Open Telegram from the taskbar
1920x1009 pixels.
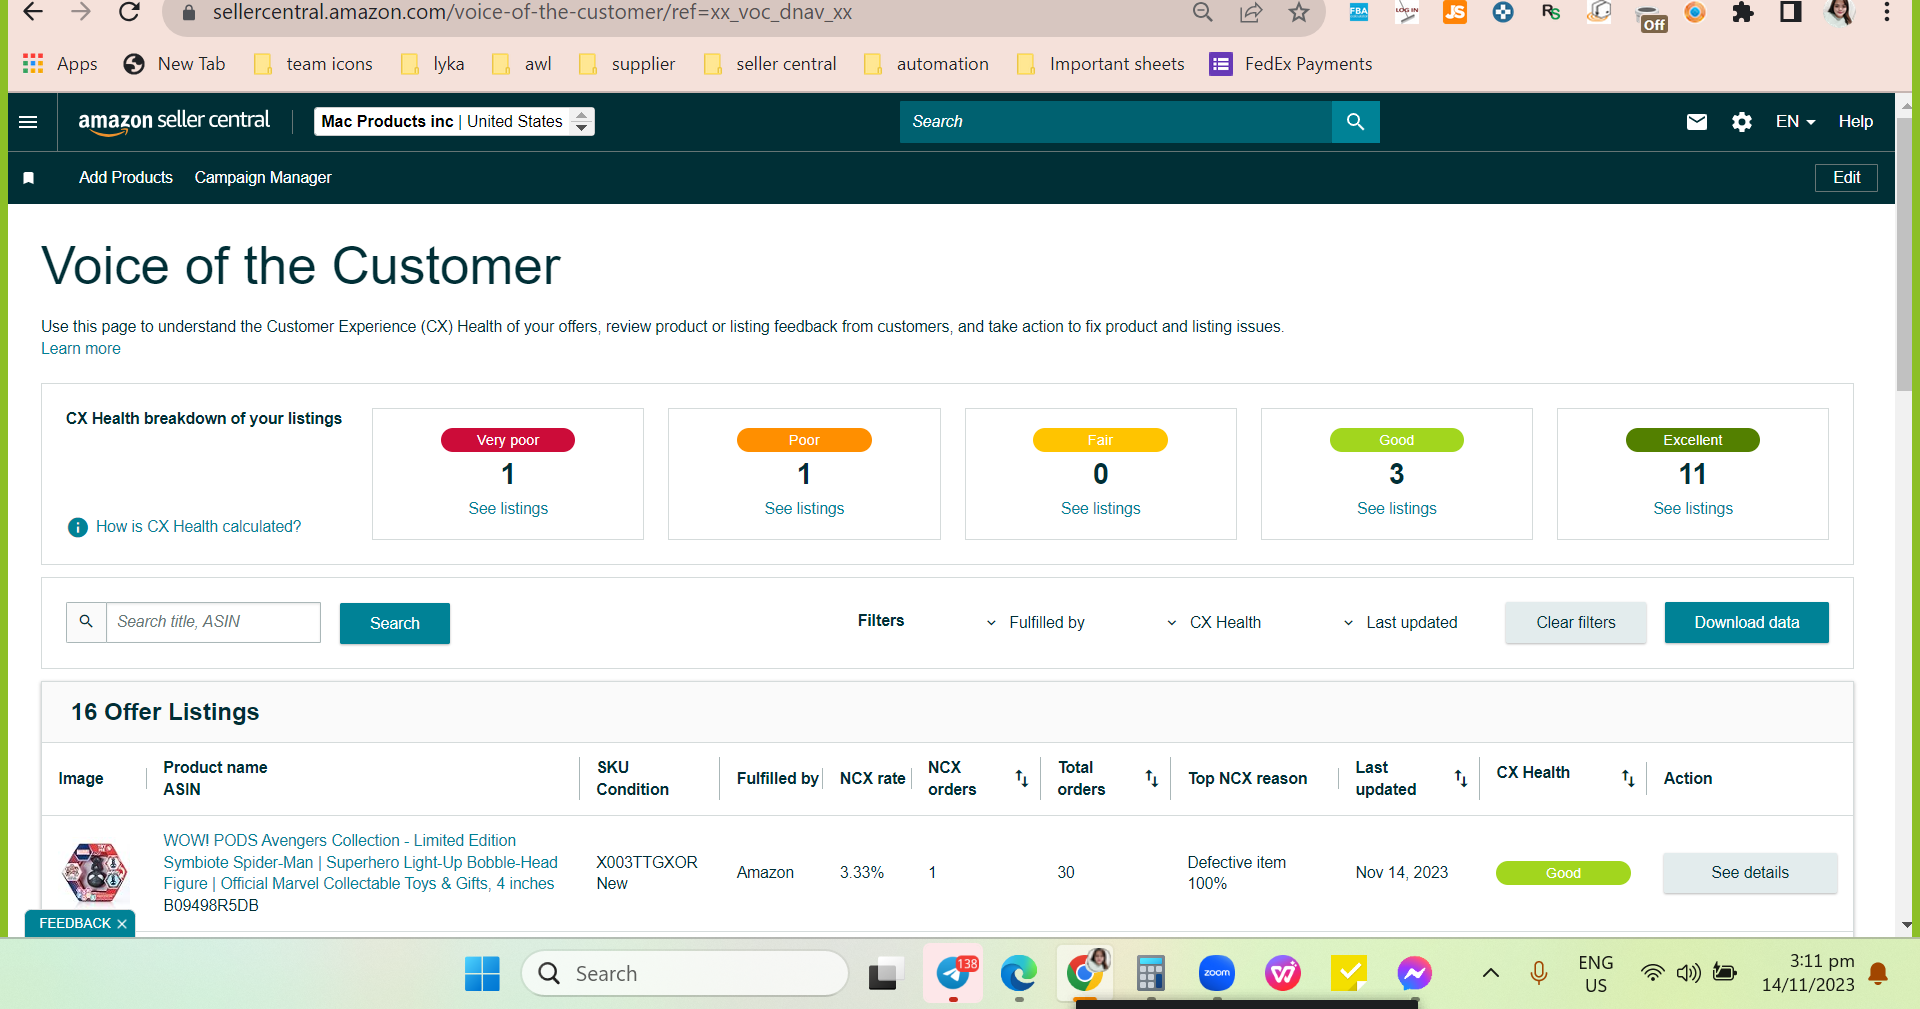click(953, 973)
